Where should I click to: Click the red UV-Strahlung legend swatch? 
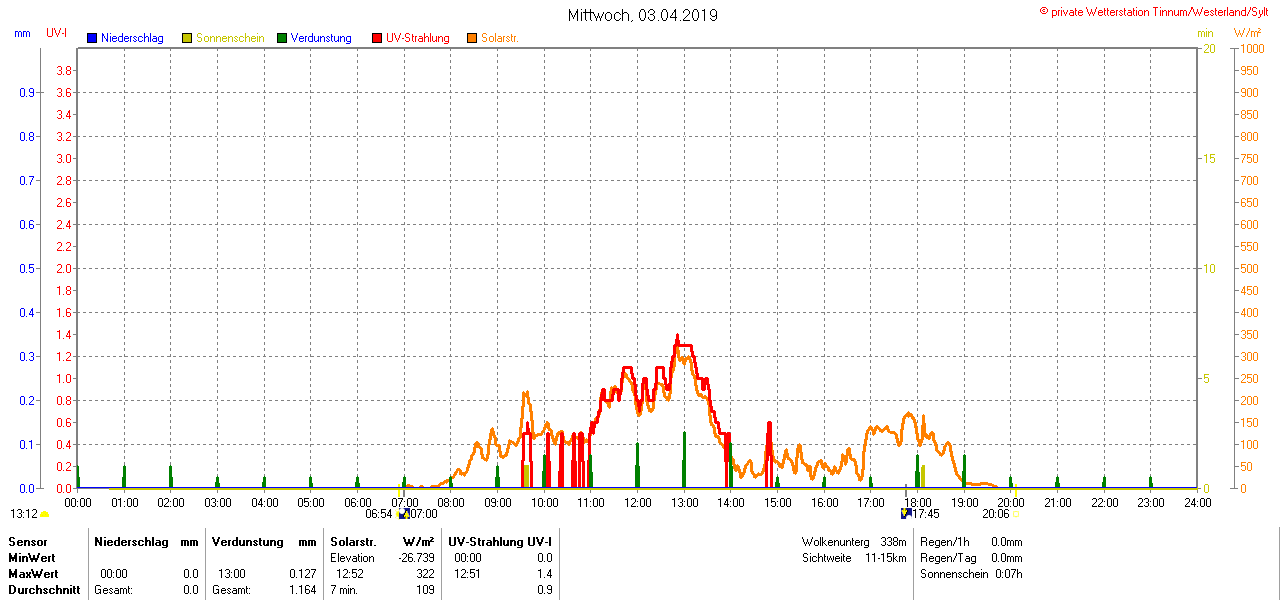pyautogui.click(x=377, y=38)
